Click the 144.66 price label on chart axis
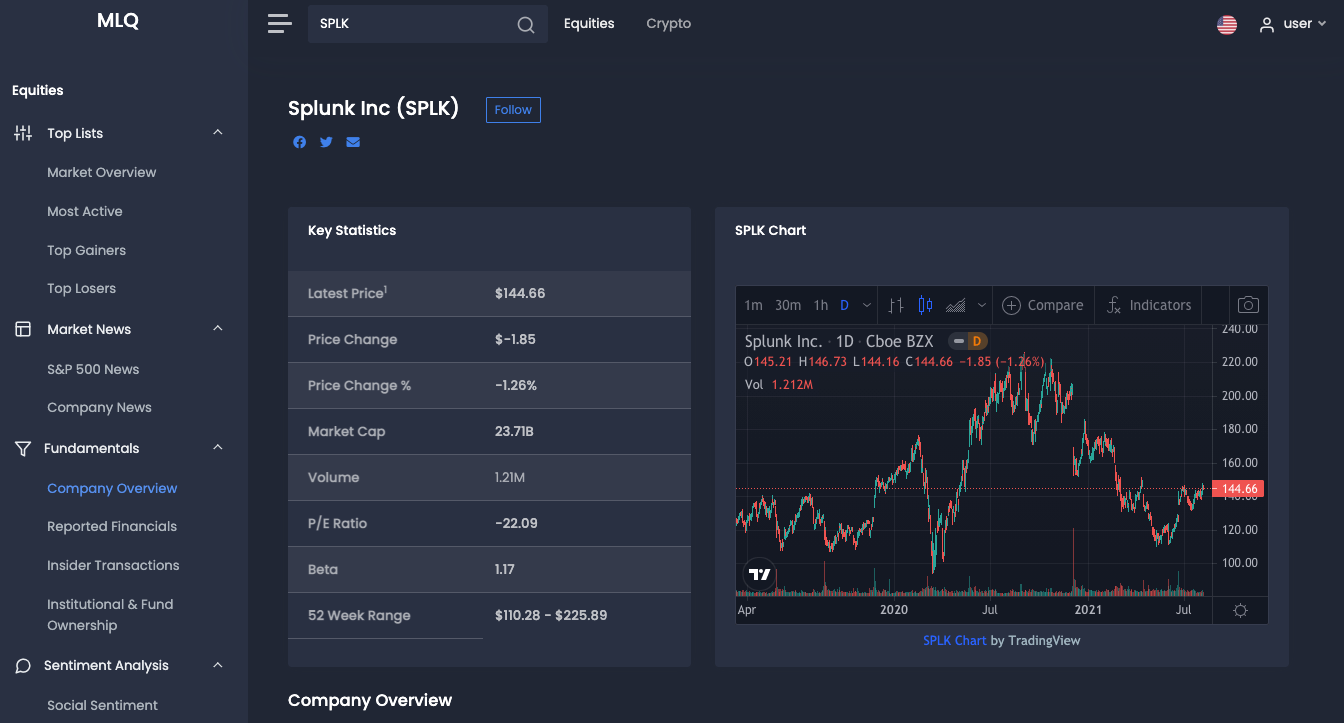 pos(1239,489)
